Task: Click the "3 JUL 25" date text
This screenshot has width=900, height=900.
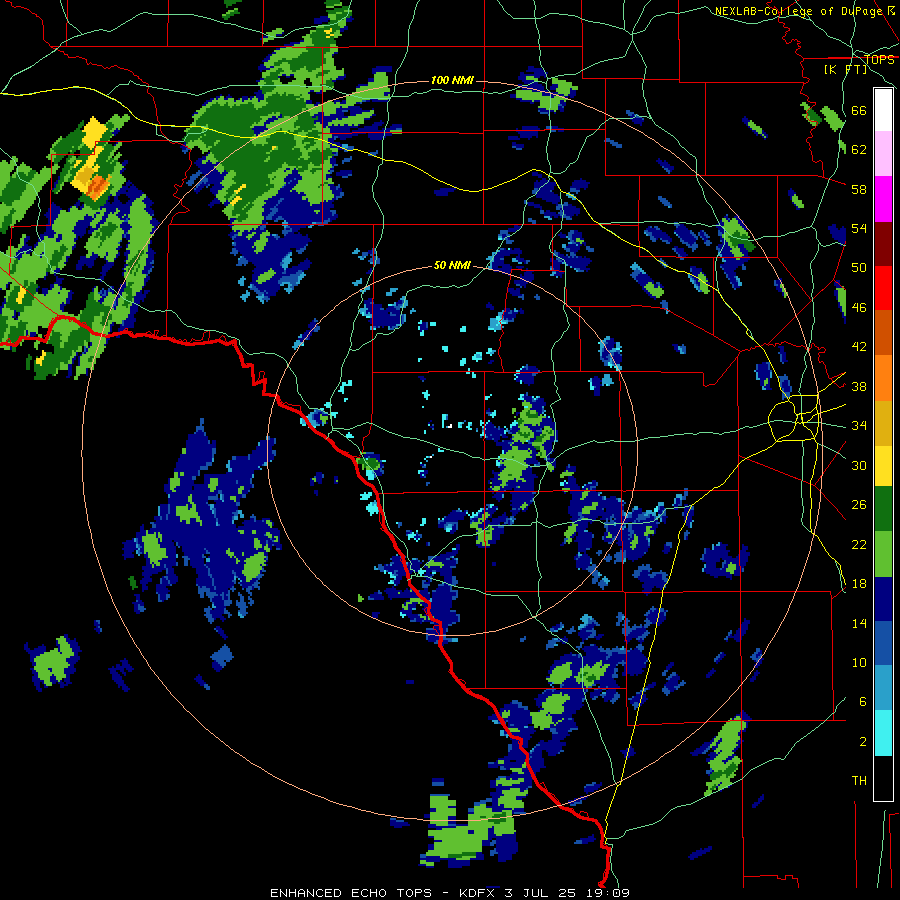Action: [542, 893]
